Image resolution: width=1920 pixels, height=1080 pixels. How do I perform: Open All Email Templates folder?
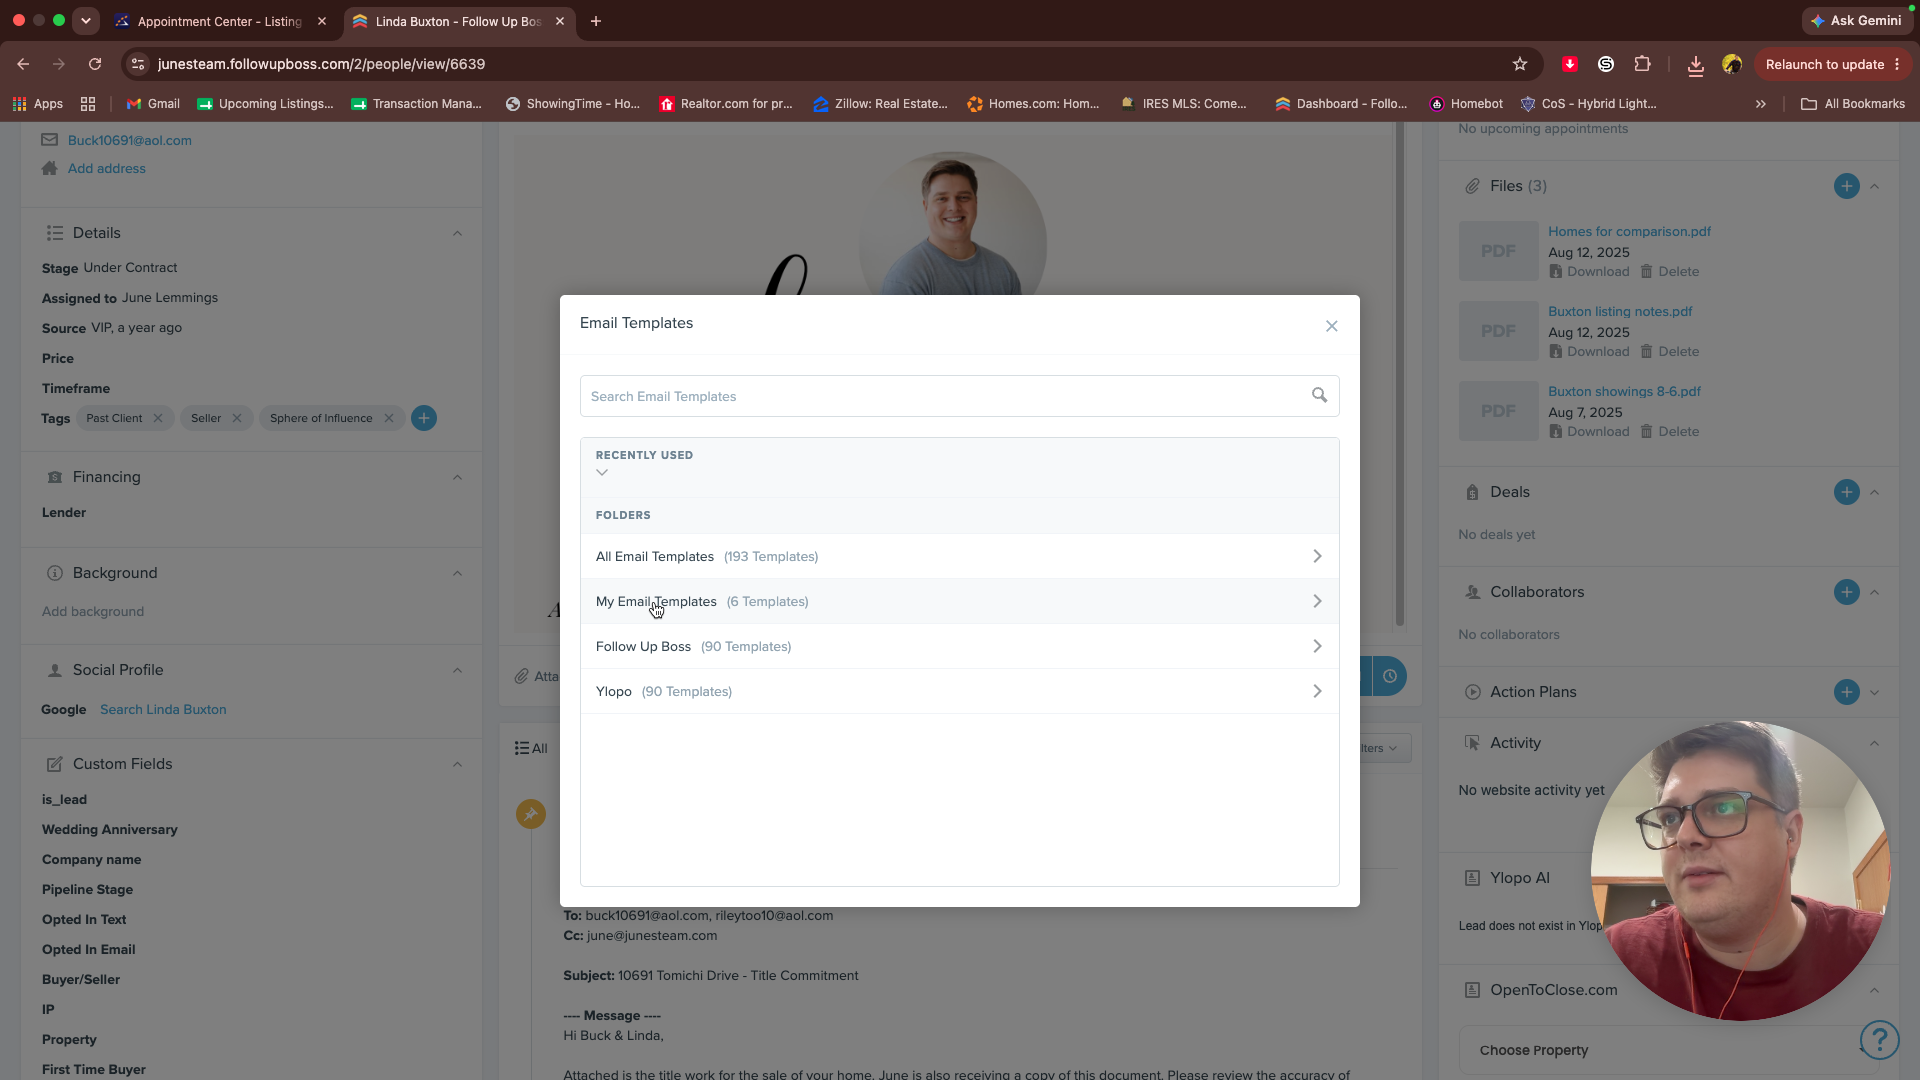coord(959,556)
